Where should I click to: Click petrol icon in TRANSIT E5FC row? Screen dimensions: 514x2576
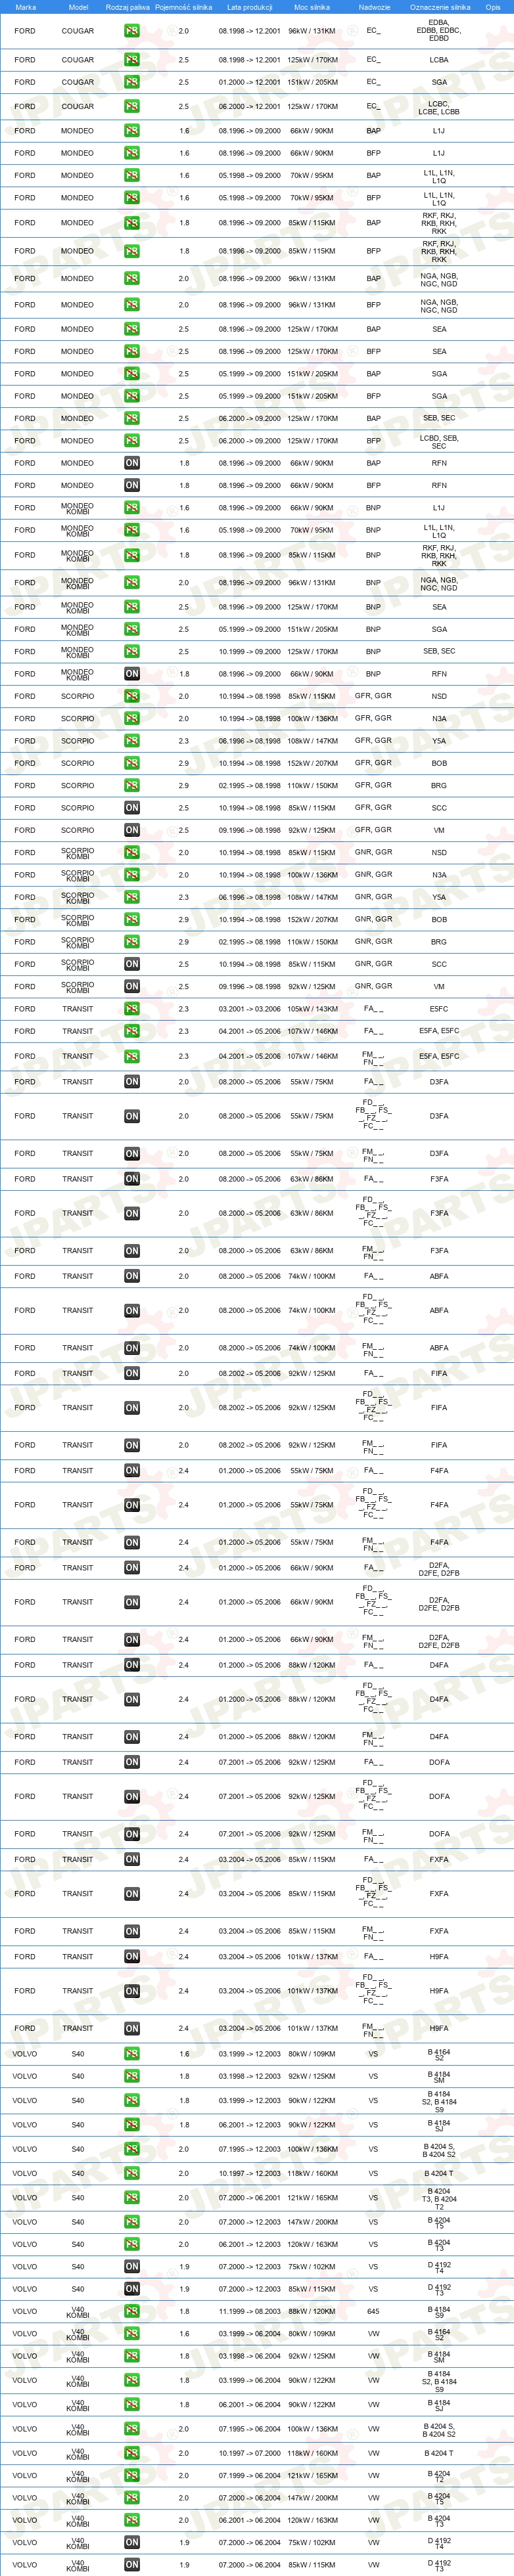point(131,1009)
